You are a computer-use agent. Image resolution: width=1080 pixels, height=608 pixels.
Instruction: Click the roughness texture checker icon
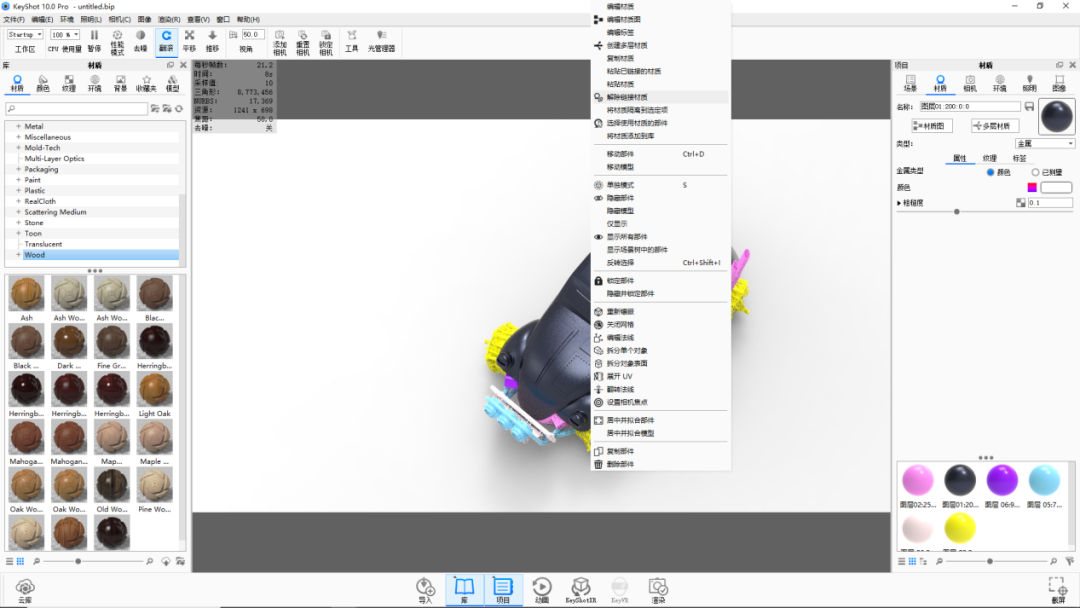[x=1021, y=203]
